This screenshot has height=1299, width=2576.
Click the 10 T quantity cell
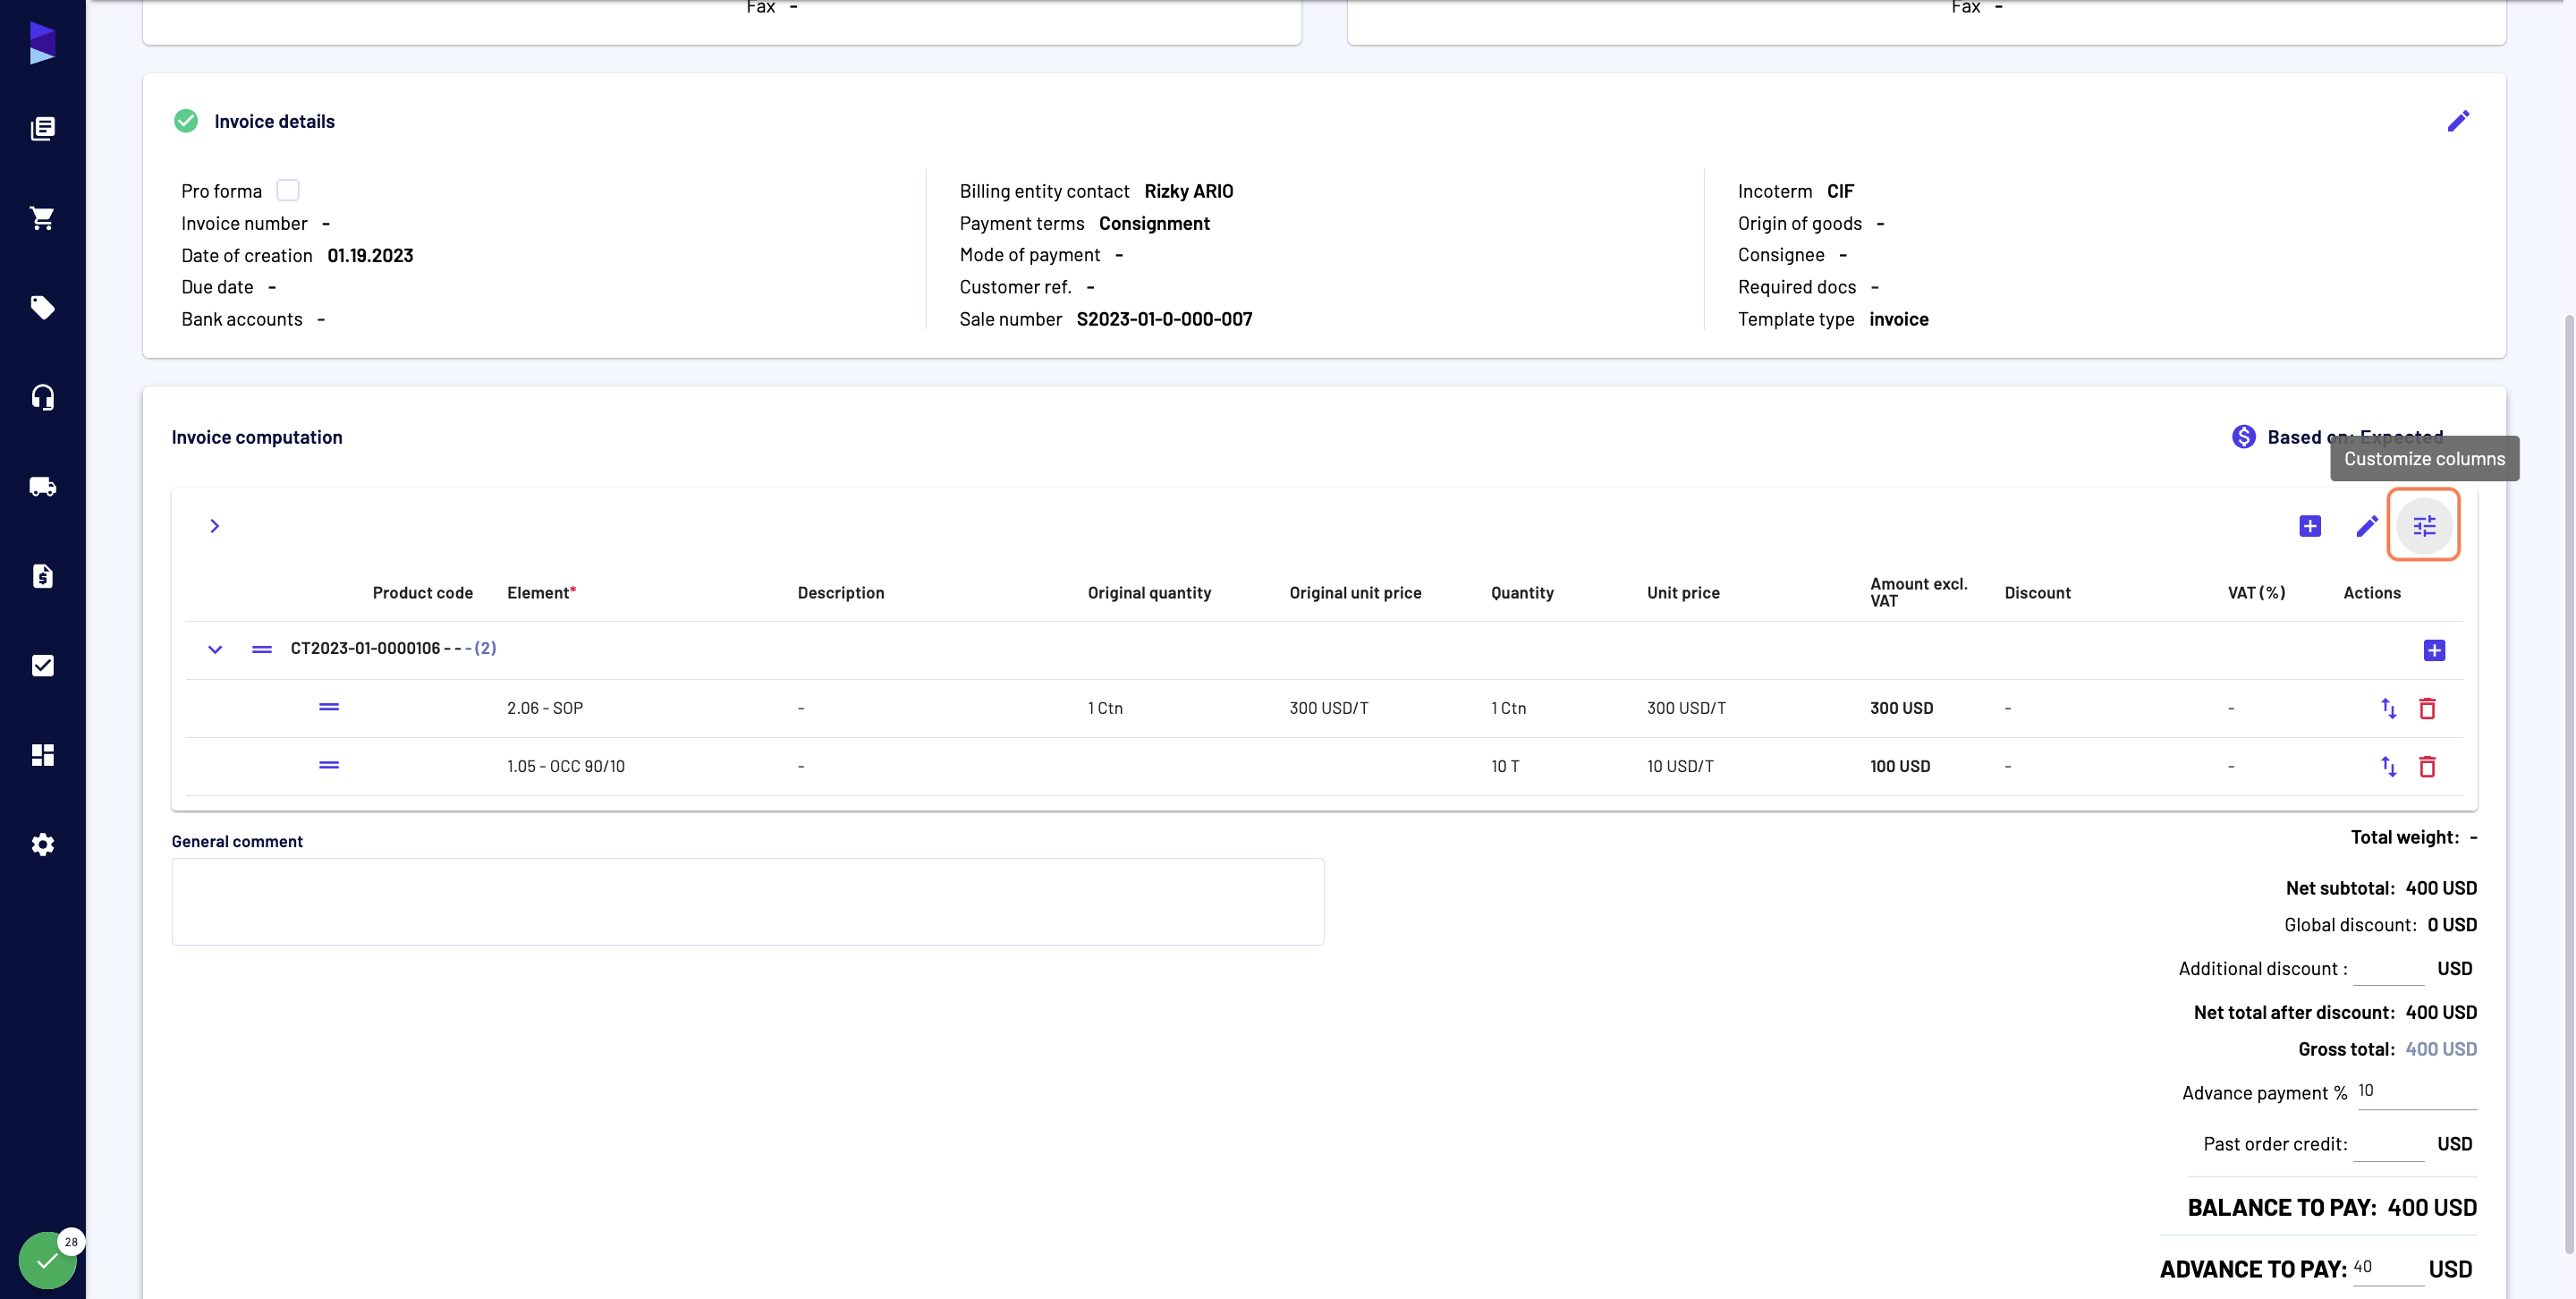click(x=1505, y=766)
